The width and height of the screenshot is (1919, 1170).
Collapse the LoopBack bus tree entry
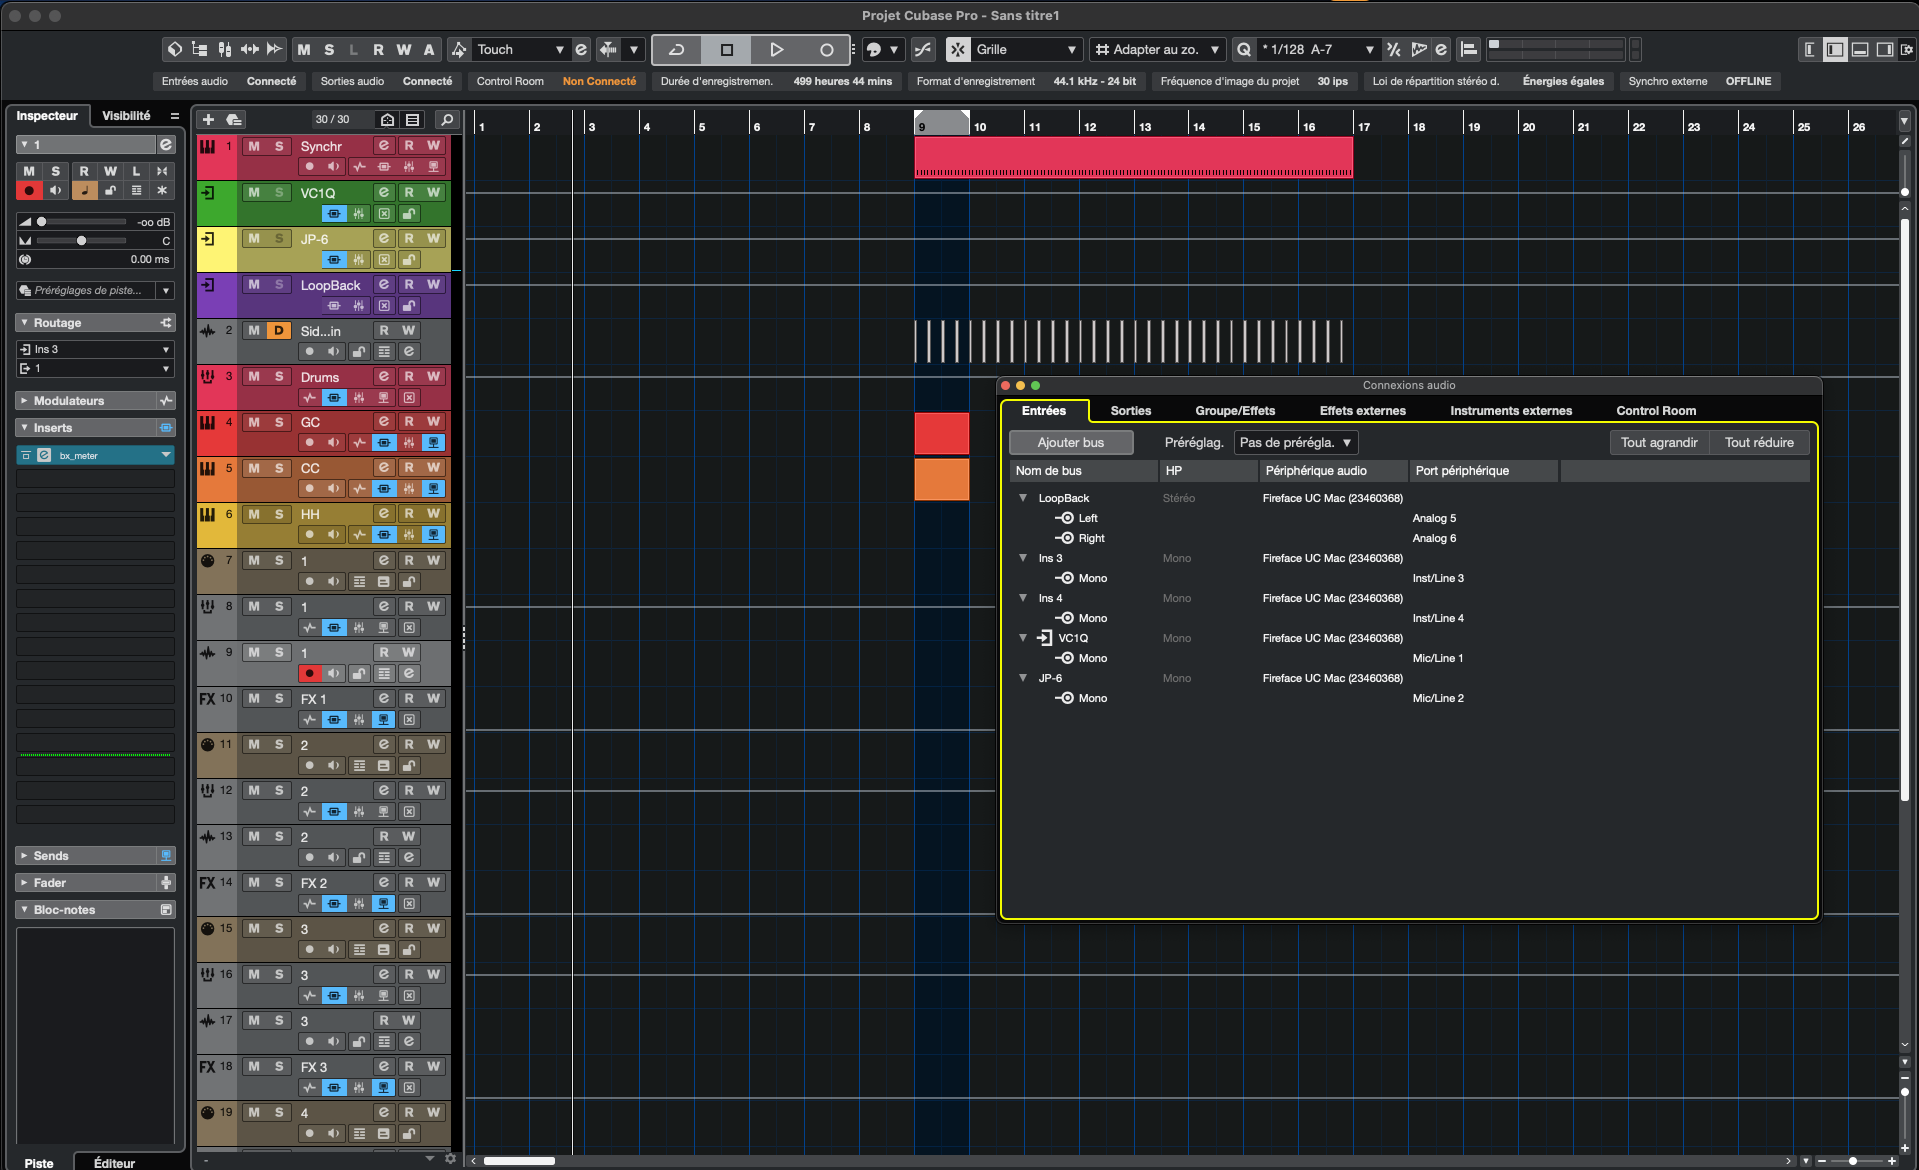pos(1023,498)
